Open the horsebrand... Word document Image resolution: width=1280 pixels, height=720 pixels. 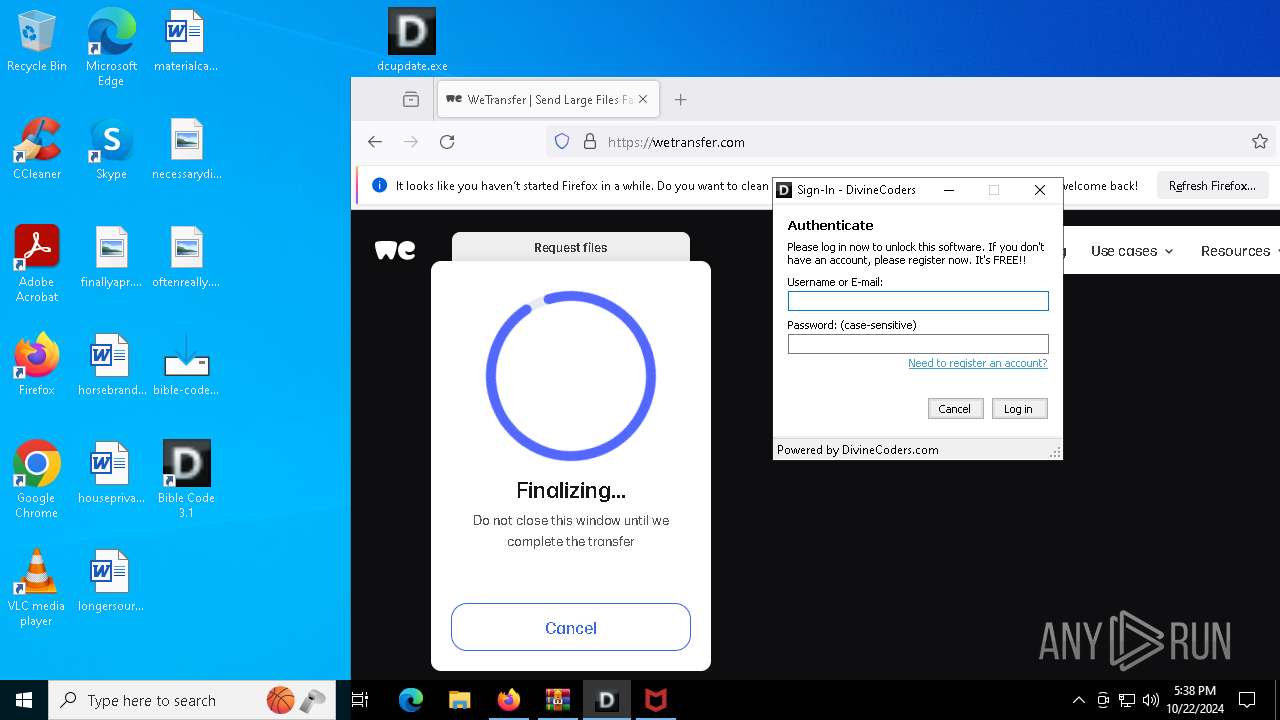coord(111,365)
